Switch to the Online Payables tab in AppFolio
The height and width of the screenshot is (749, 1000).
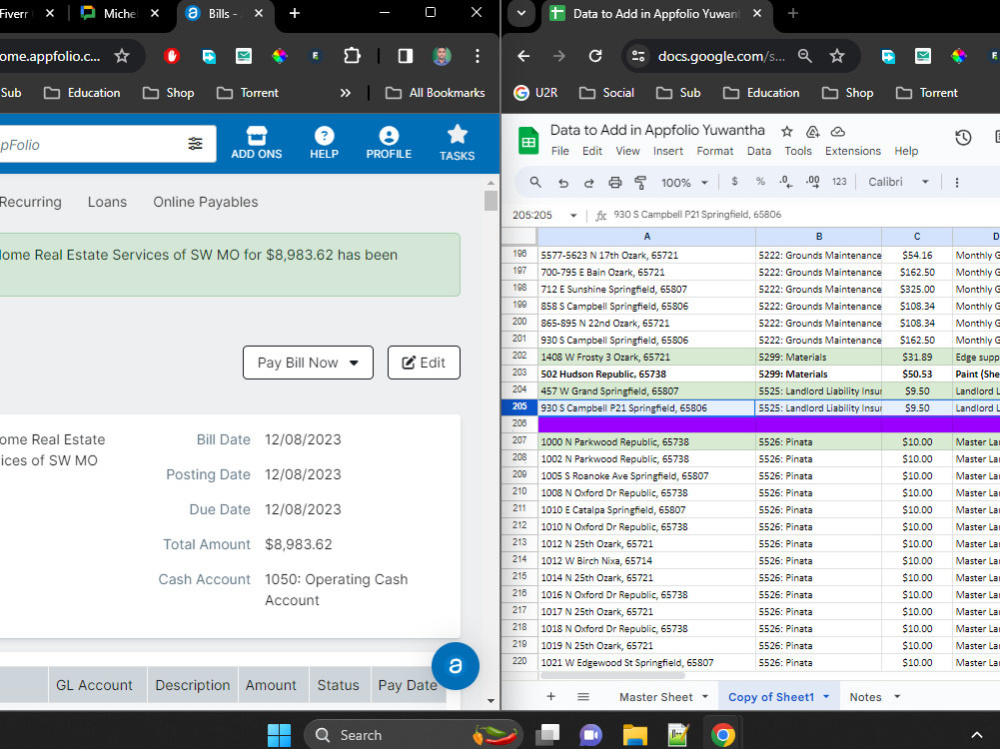(x=205, y=202)
